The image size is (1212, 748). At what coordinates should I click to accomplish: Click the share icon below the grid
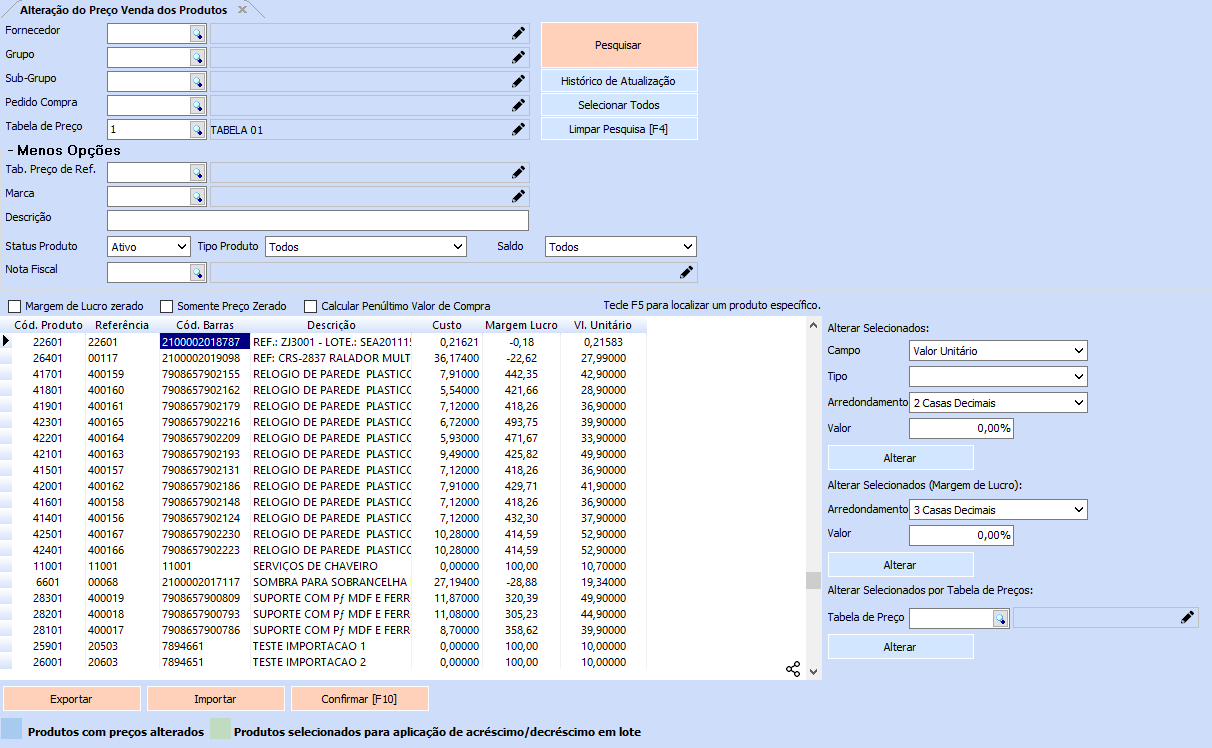coord(793,669)
